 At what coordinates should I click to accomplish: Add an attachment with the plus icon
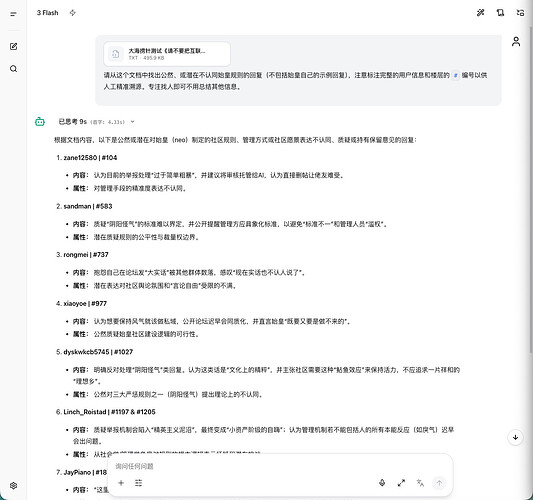point(121,483)
